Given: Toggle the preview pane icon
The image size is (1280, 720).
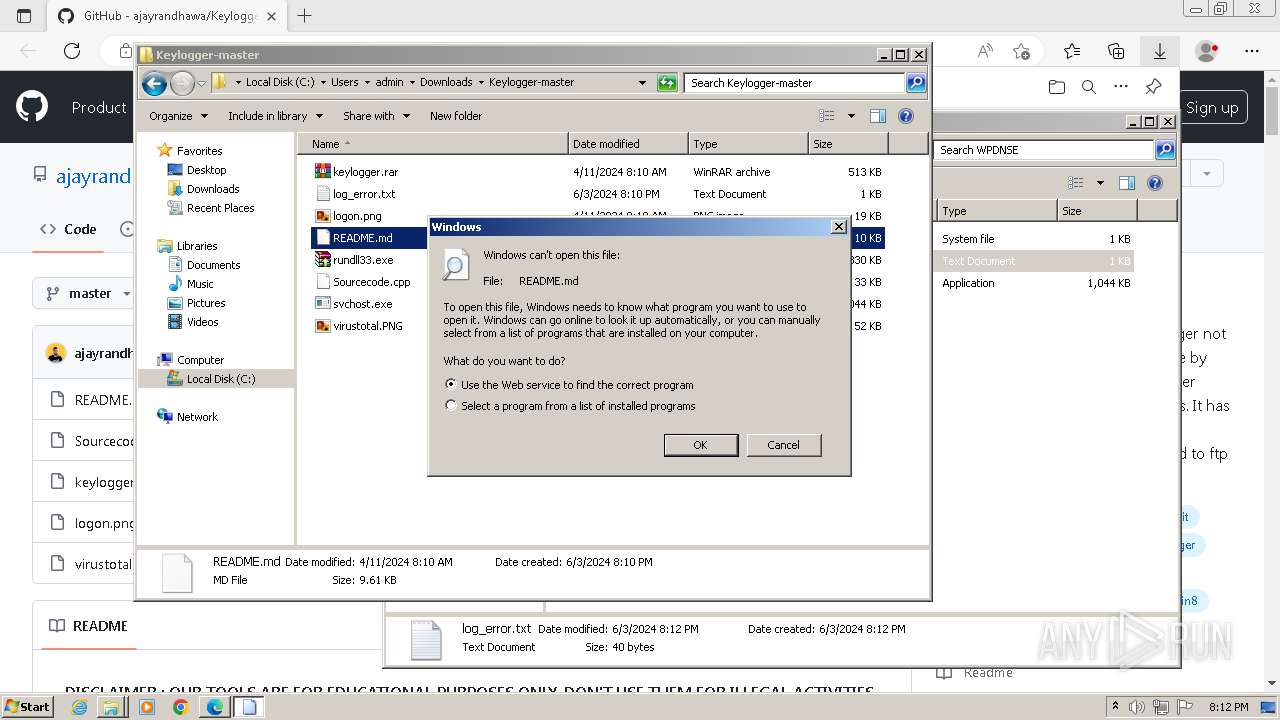Looking at the screenshot, I should coord(878,116).
